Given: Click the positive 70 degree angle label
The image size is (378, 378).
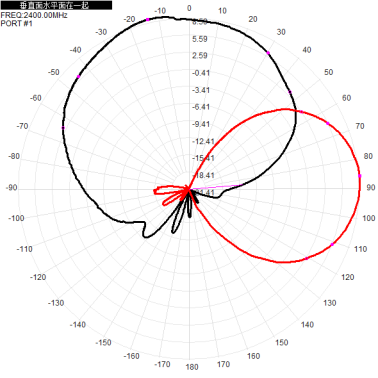Looking at the screenshot, I should click(360, 126).
